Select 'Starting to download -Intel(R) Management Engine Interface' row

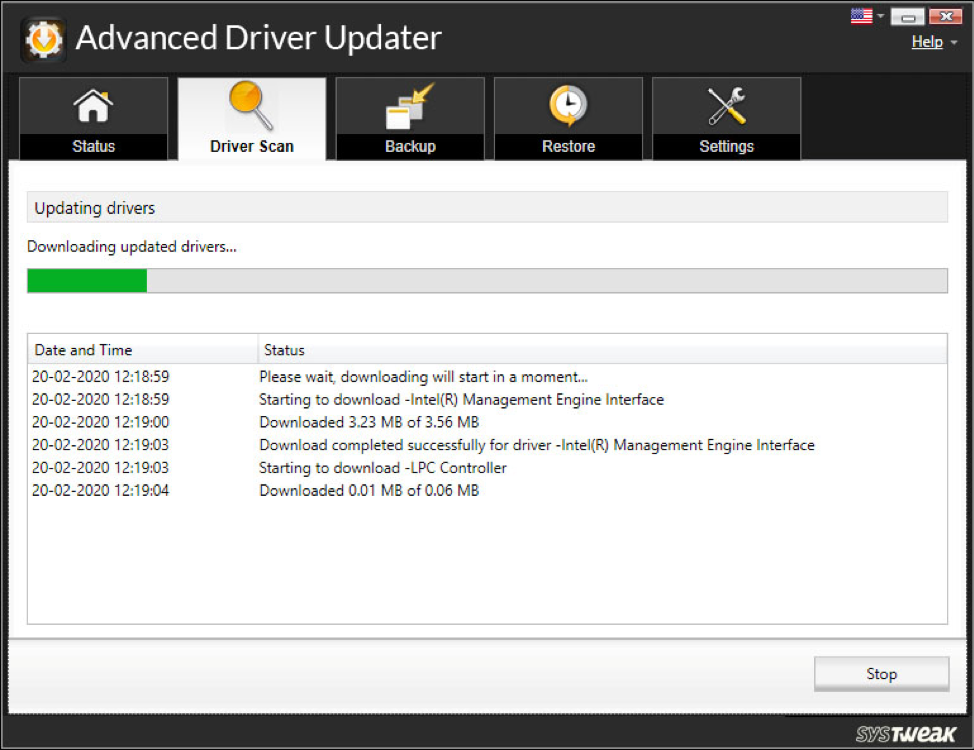pos(488,400)
